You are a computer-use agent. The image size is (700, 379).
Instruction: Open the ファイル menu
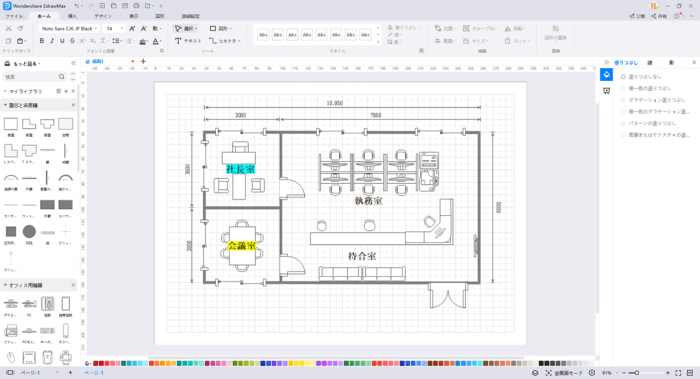coord(14,16)
